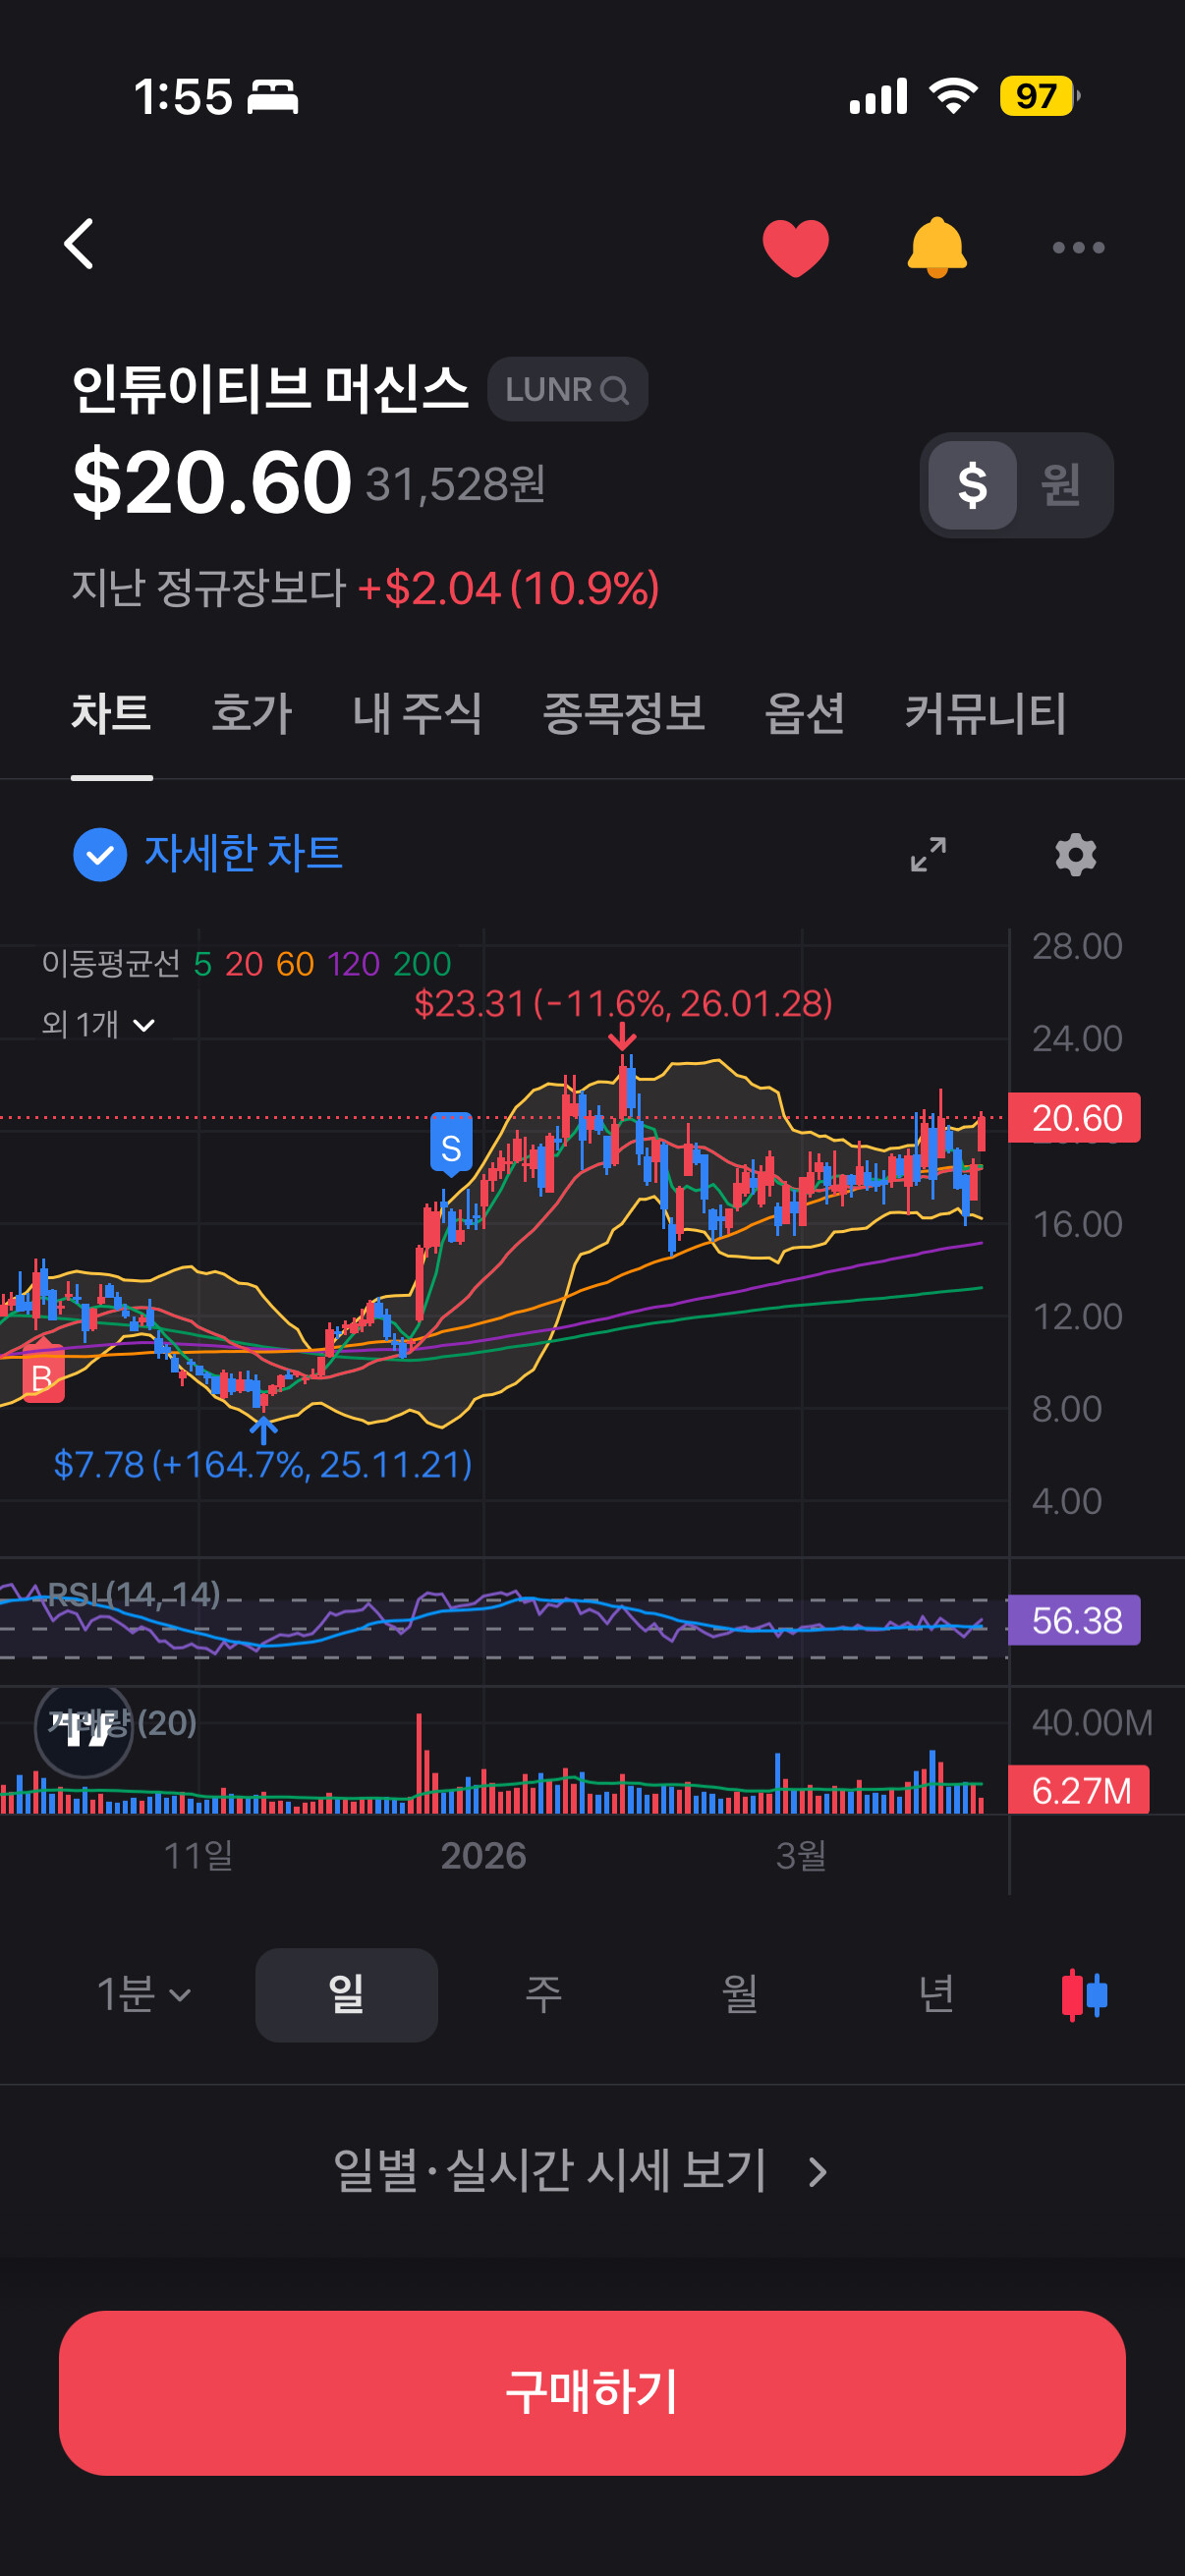This screenshot has width=1185, height=2576.
Task: Uncheck the 자세한 차트 checkbox
Action: tap(100, 854)
